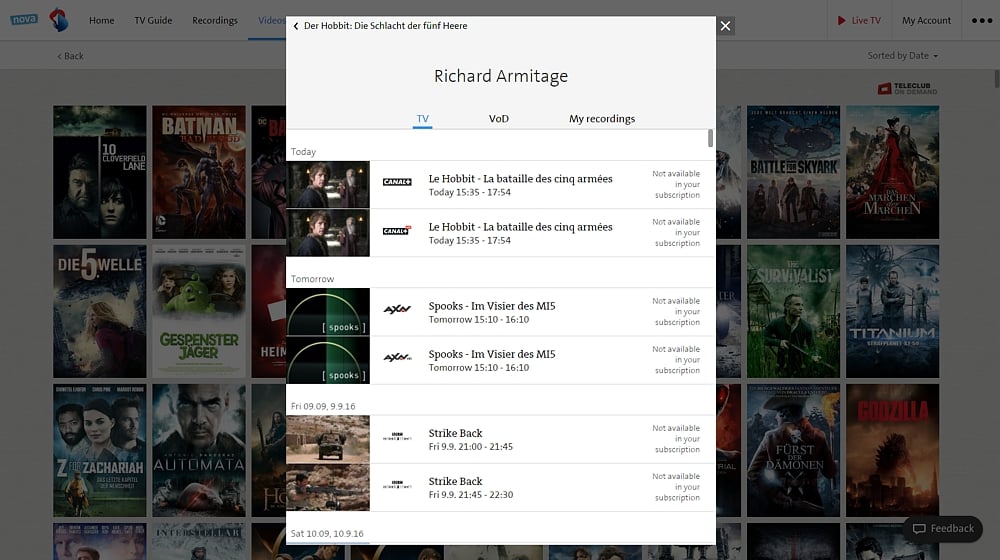Screen dimensions: 1000x560
Task: Click channel logo for Strike Back 21:45
Action: [397, 485]
